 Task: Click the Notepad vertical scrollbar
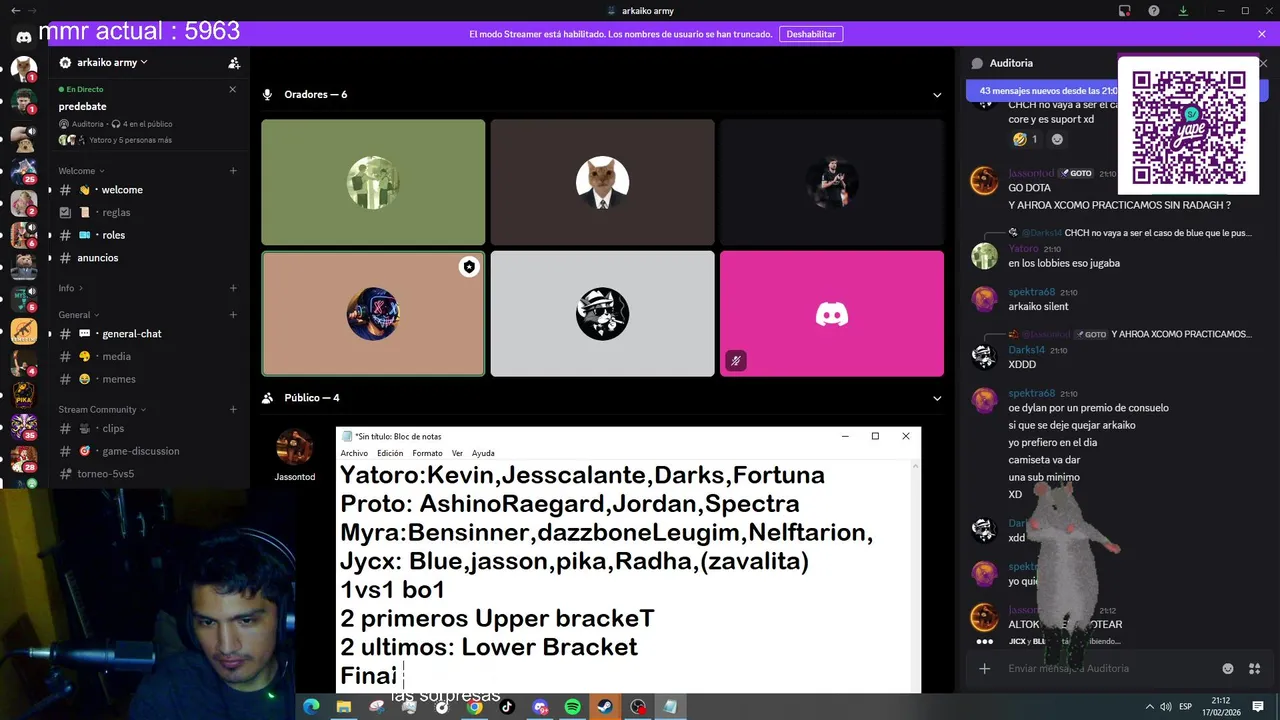[x=915, y=575]
